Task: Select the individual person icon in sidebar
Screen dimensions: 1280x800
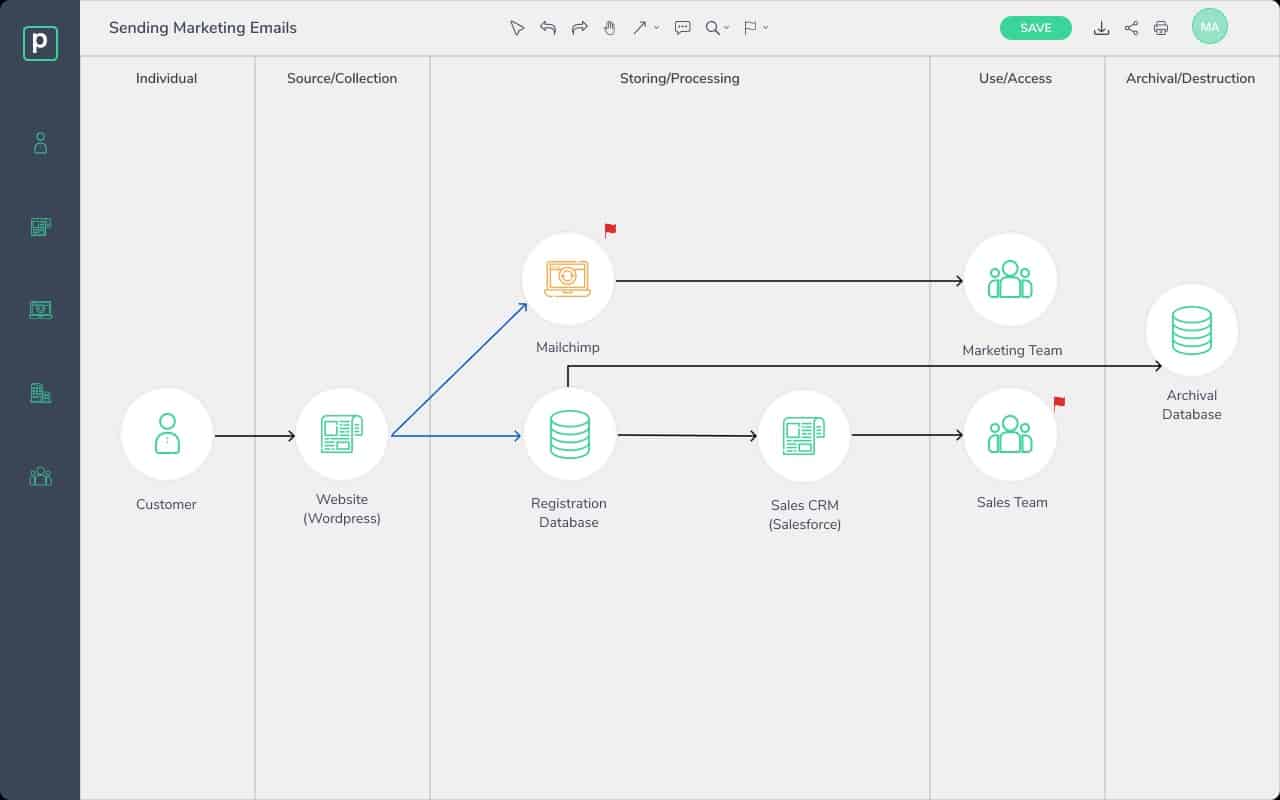Action: (x=40, y=143)
